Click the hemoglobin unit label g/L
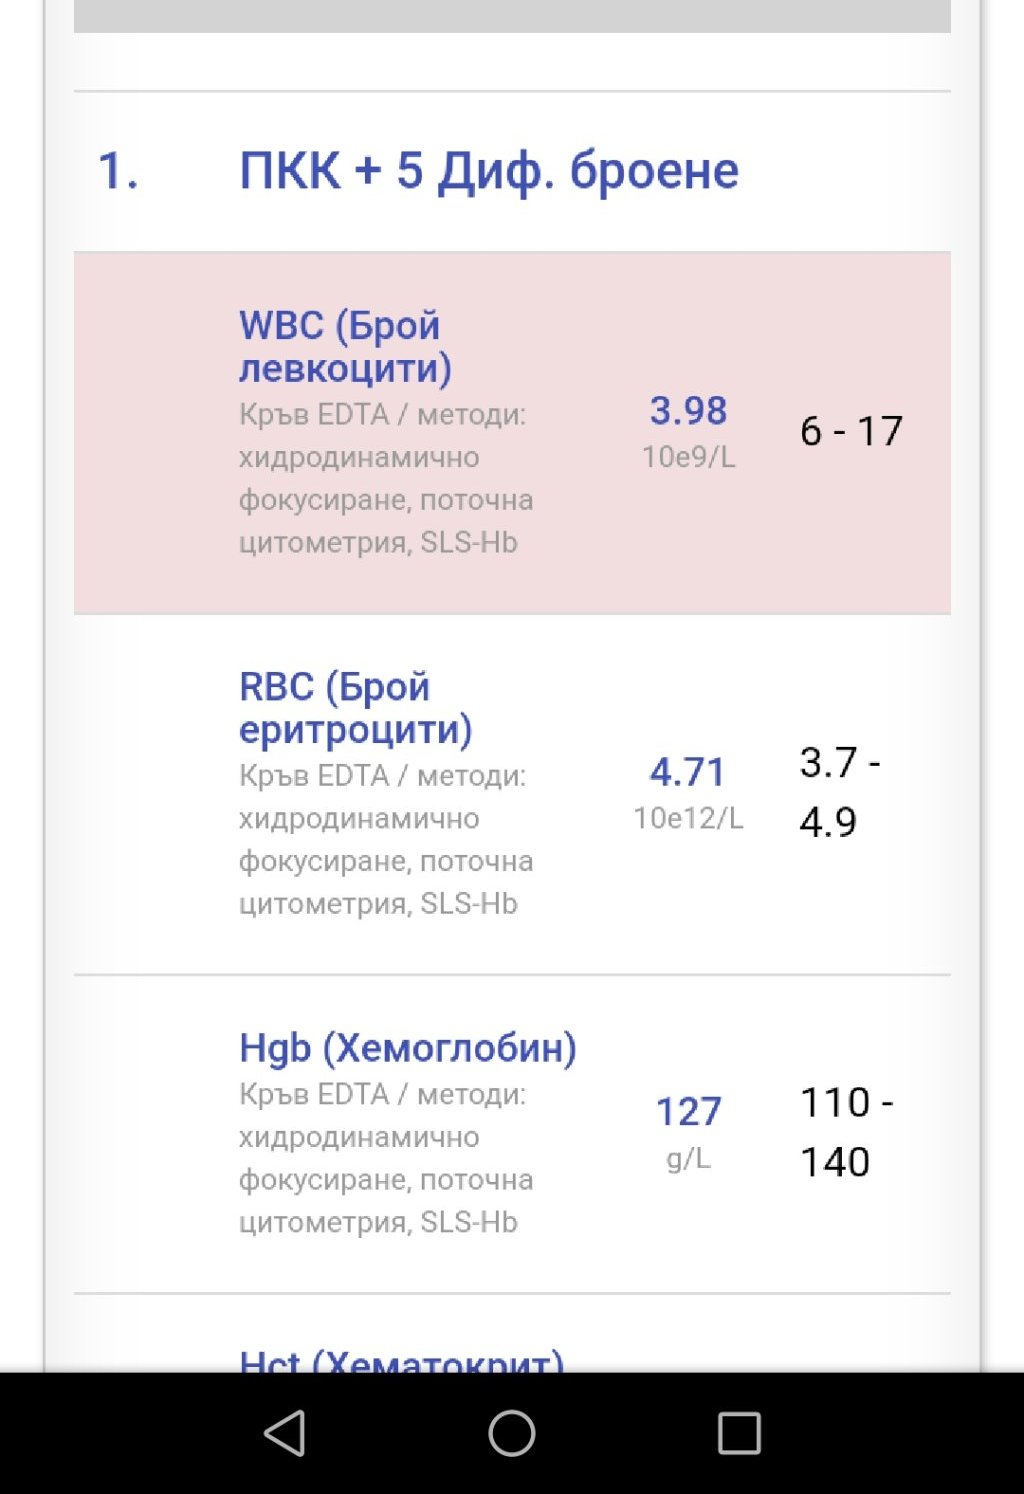Image resolution: width=1024 pixels, height=1494 pixels. tap(688, 1158)
